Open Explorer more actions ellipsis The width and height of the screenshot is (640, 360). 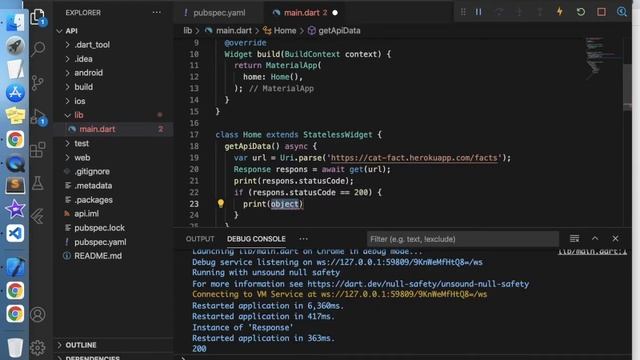(157, 13)
